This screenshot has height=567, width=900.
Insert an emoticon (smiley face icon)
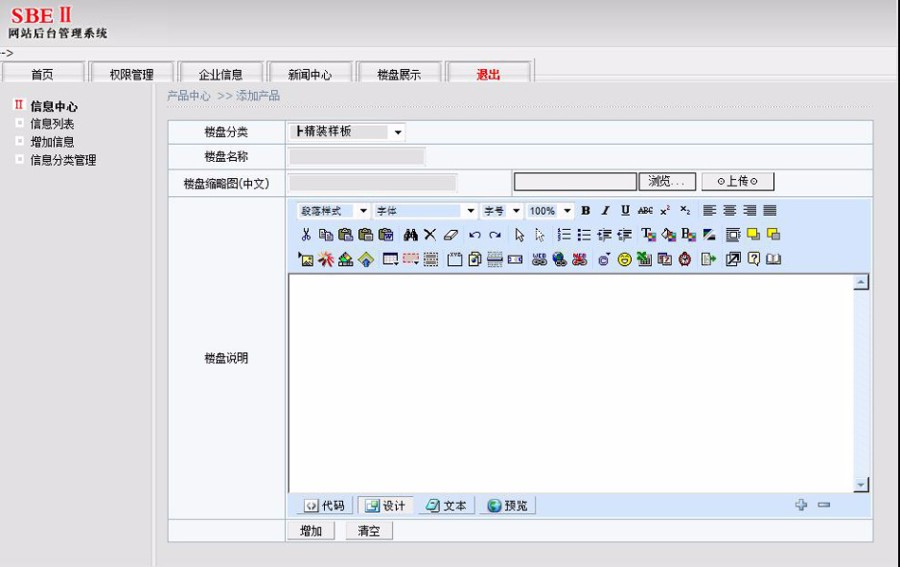(x=624, y=259)
